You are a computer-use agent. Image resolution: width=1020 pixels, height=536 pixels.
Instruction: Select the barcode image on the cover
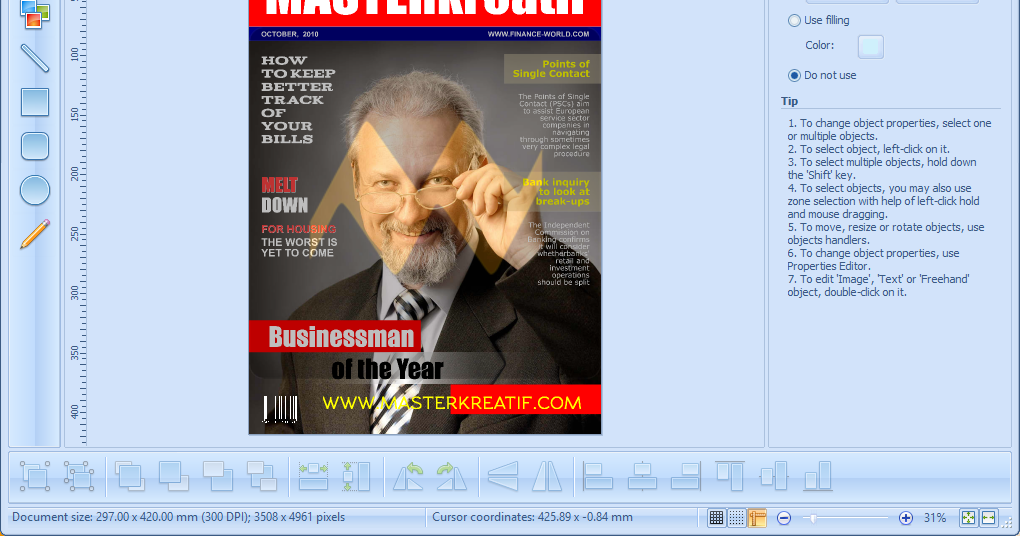pos(280,409)
